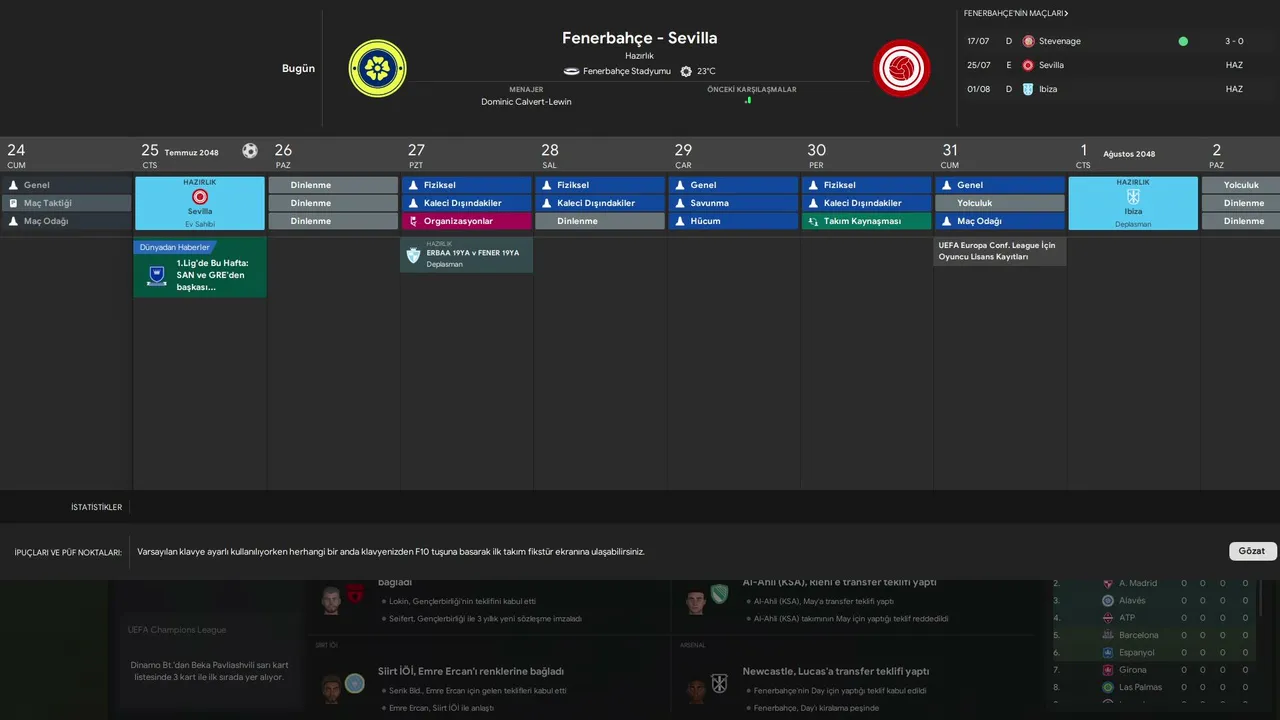The width and height of the screenshot is (1280, 720).
Task: Select the Yolculuk slot on Sunday 2
Action: pos(1240,185)
